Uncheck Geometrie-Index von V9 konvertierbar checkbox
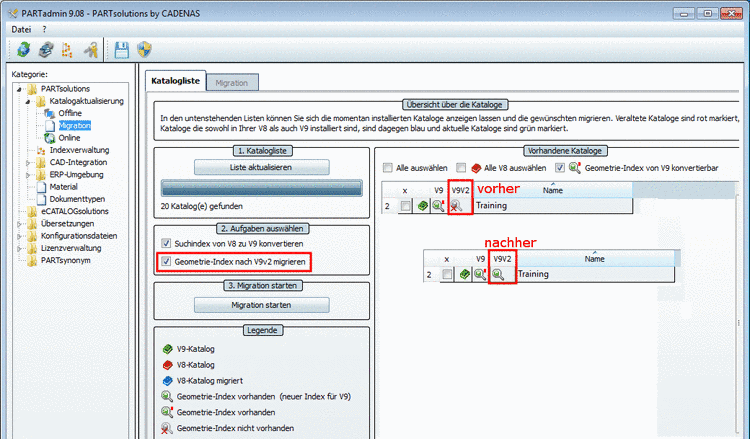Viewport: 750px width, 439px height. coord(560,168)
